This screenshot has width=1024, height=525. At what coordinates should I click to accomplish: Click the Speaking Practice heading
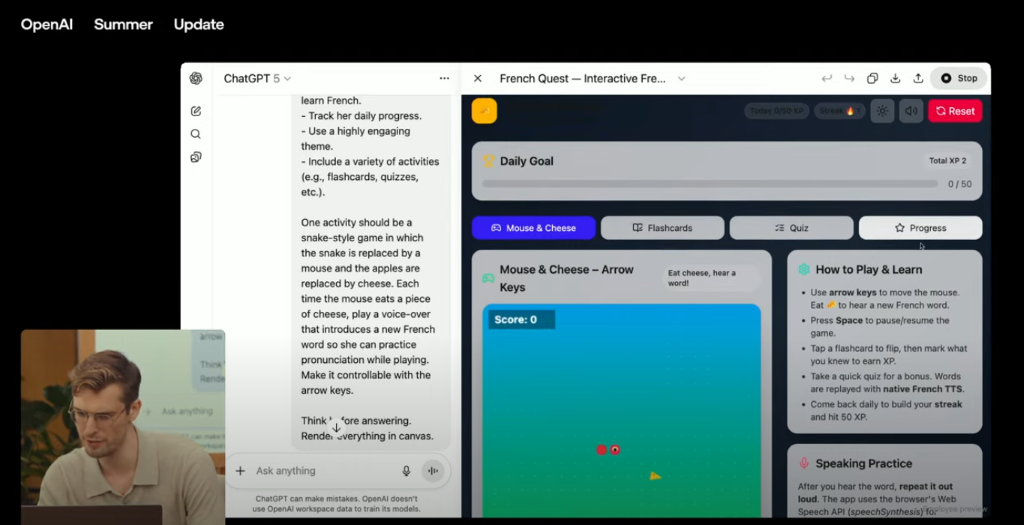point(863,464)
